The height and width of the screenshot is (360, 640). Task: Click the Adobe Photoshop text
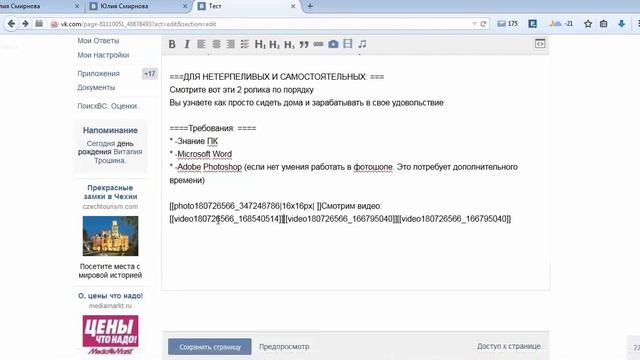tap(209, 167)
